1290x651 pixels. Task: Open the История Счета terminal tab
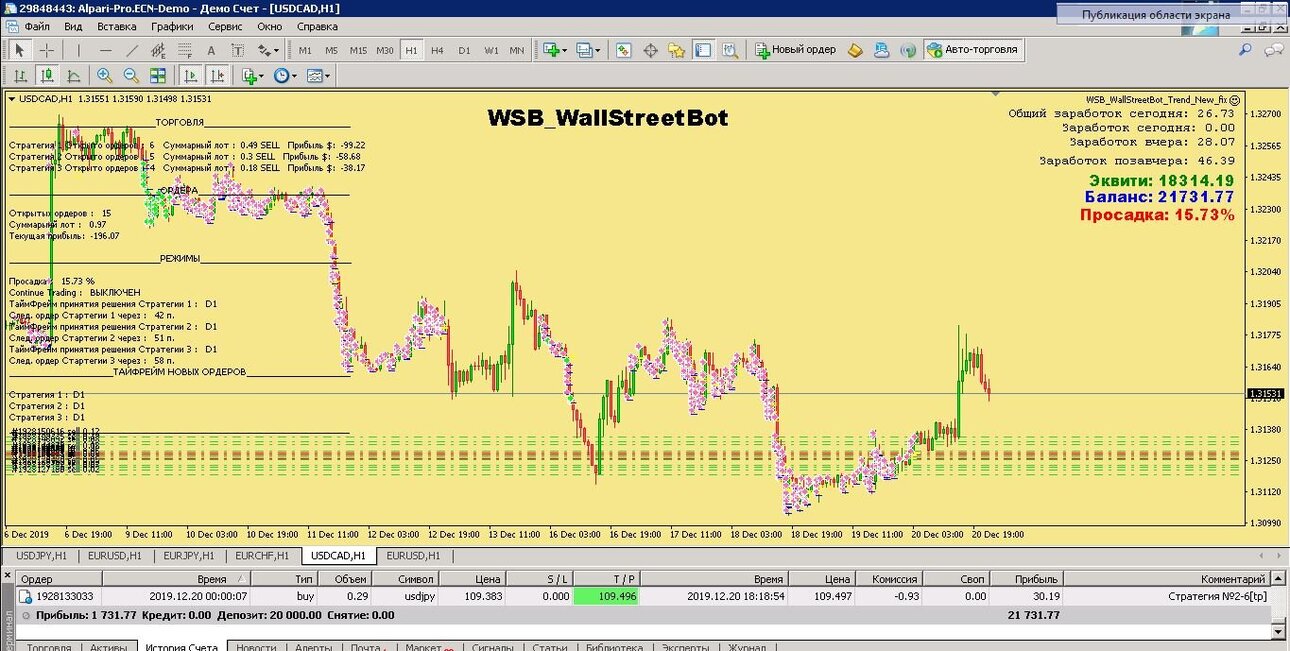coord(181,646)
